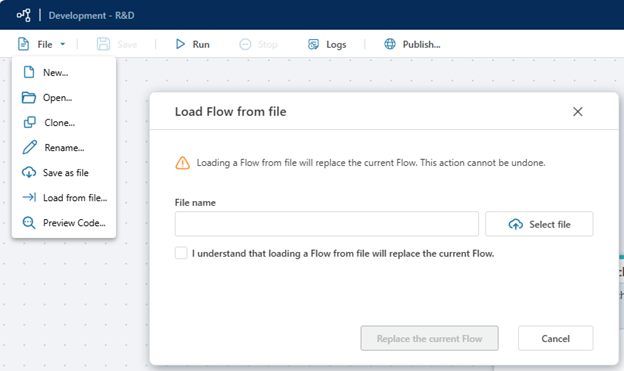Click the Save as file cloud icon
The height and width of the screenshot is (371, 624).
pos(29,172)
